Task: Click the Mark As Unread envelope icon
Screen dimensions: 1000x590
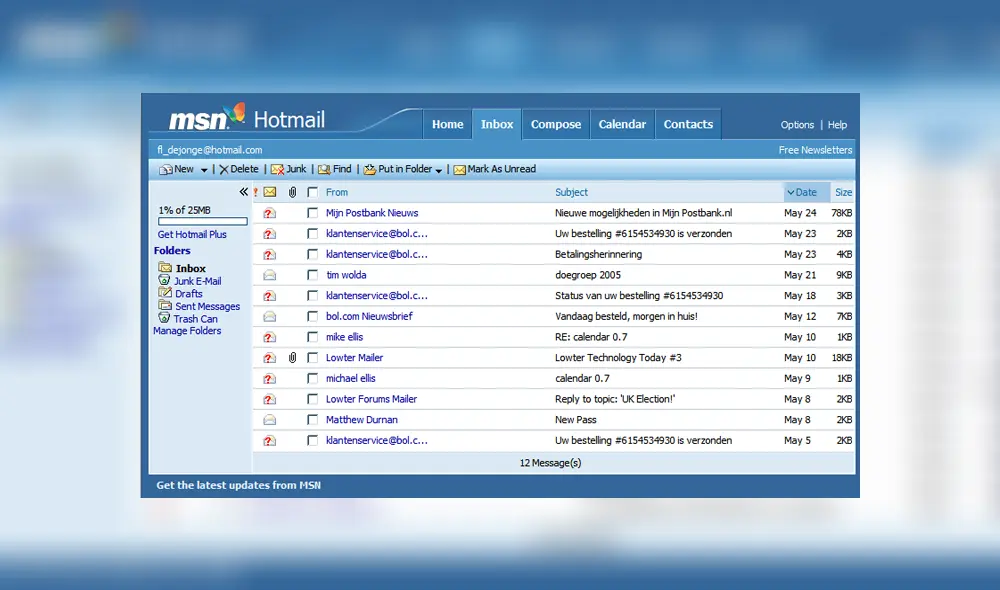Action: point(460,170)
